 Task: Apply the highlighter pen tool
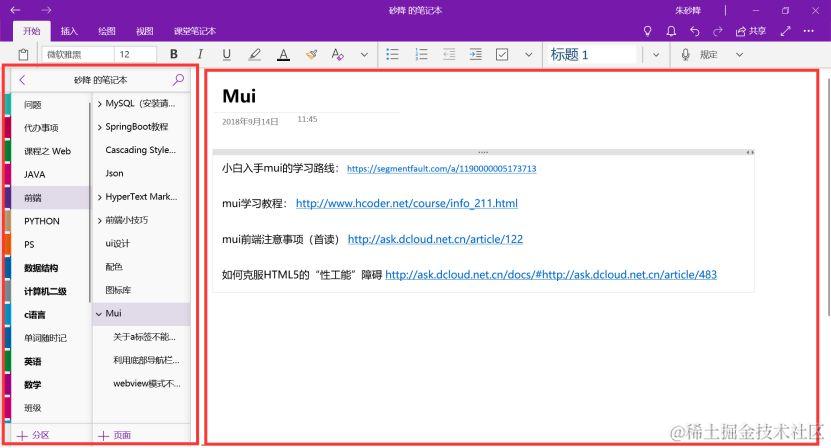point(255,55)
